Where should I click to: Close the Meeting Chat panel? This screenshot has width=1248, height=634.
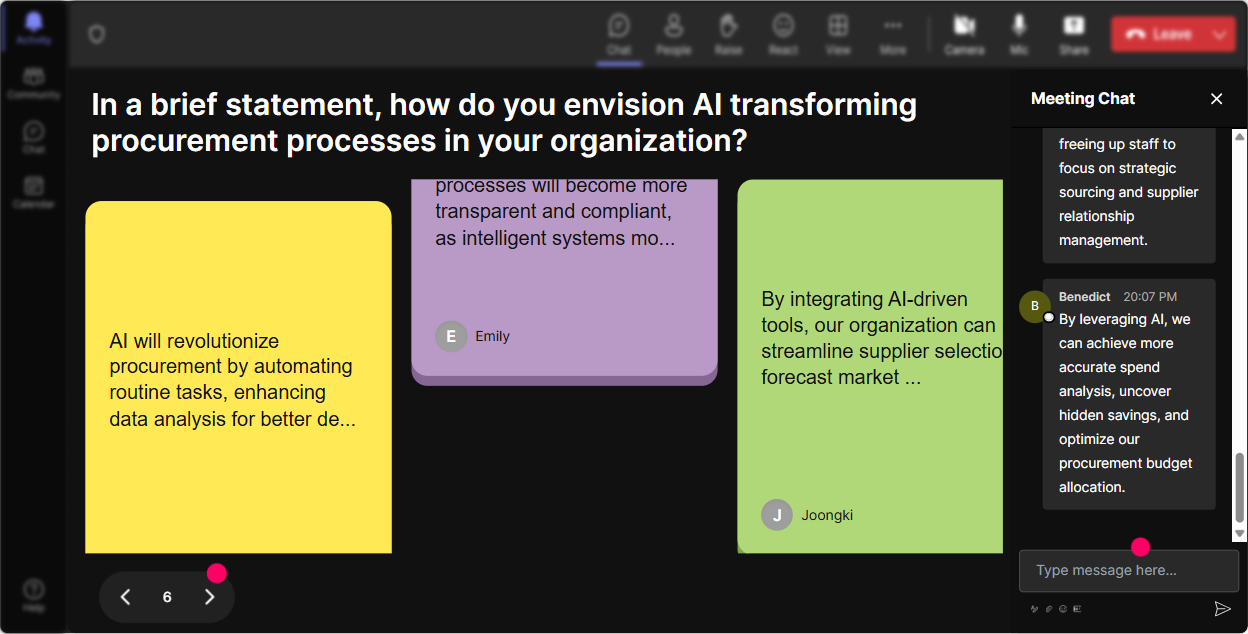coord(1217,99)
